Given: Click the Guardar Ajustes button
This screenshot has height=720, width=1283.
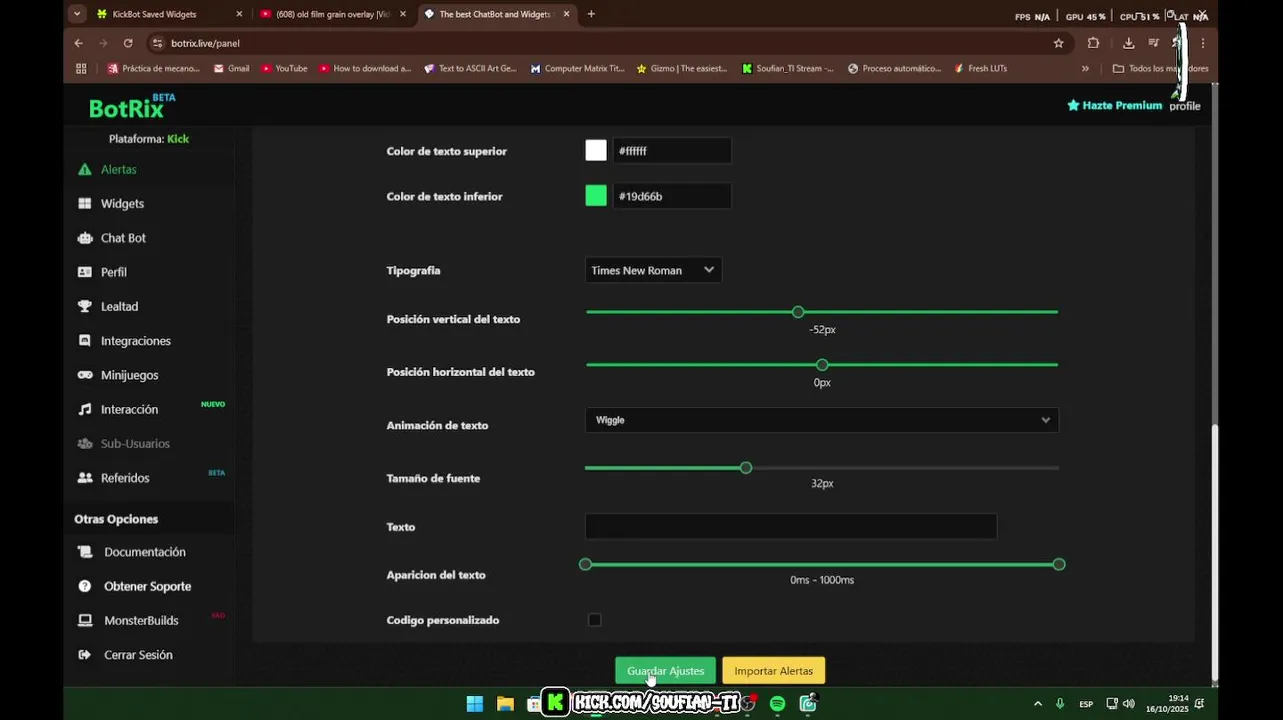Looking at the screenshot, I should tap(665, 671).
